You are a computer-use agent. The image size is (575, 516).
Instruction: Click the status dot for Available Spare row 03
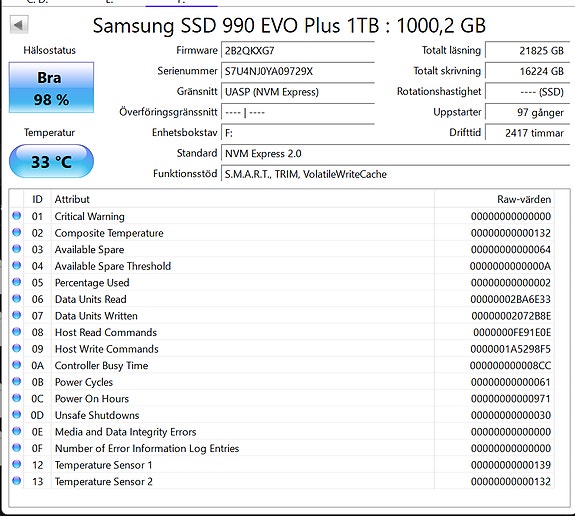17,249
